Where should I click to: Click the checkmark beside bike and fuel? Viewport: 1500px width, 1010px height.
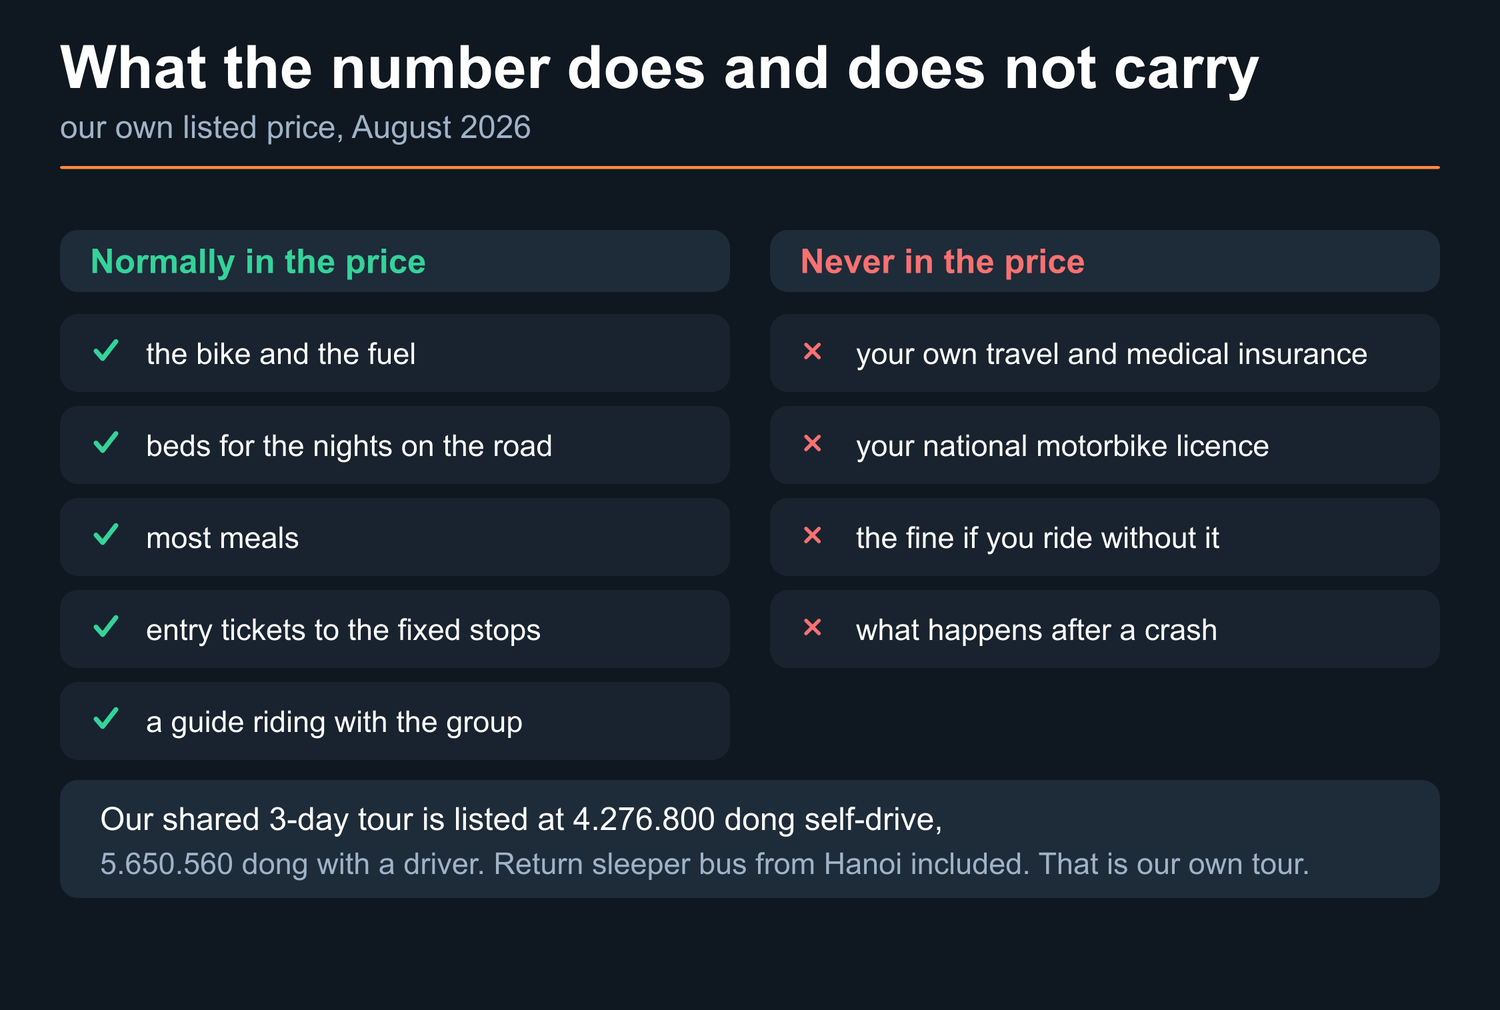click(106, 351)
